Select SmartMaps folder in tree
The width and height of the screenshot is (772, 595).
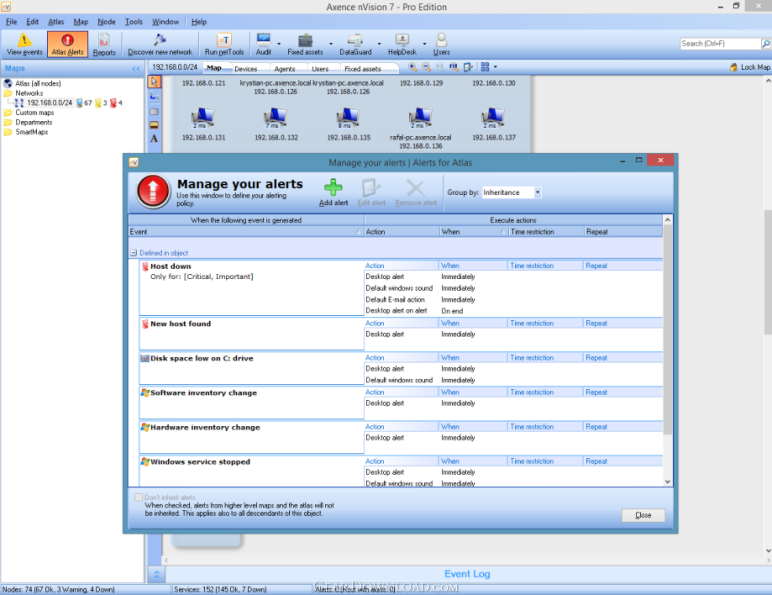[x=32, y=132]
